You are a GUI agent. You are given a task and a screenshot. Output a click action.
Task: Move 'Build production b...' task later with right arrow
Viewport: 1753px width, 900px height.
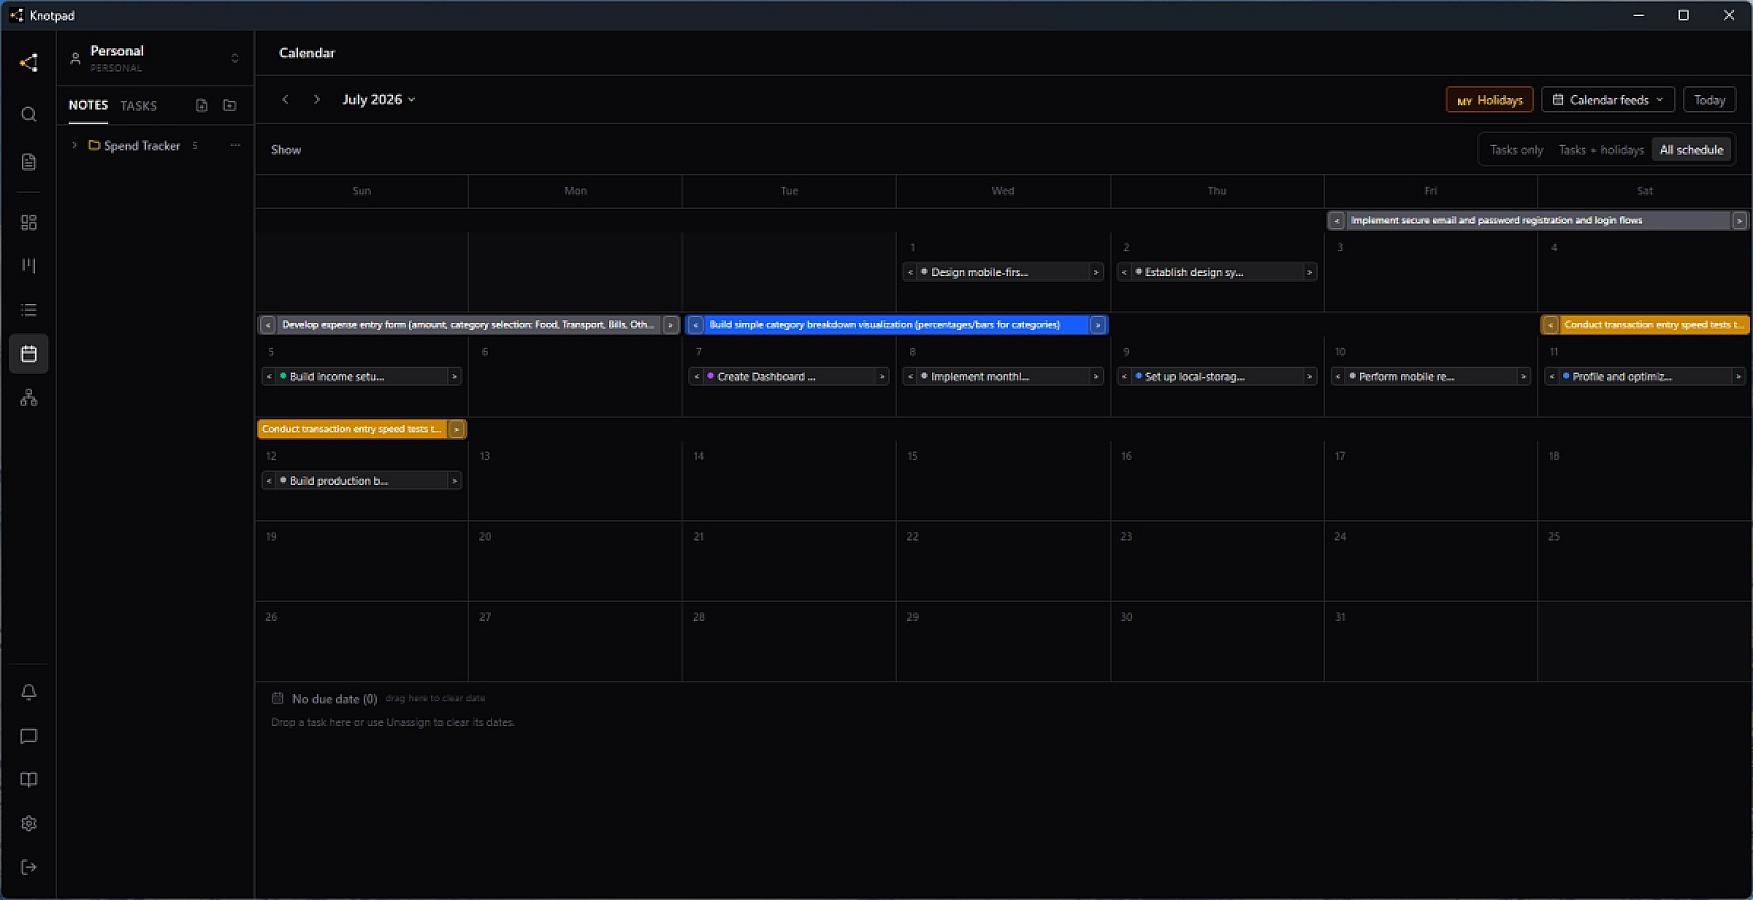pyautogui.click(x=454, y=481)
